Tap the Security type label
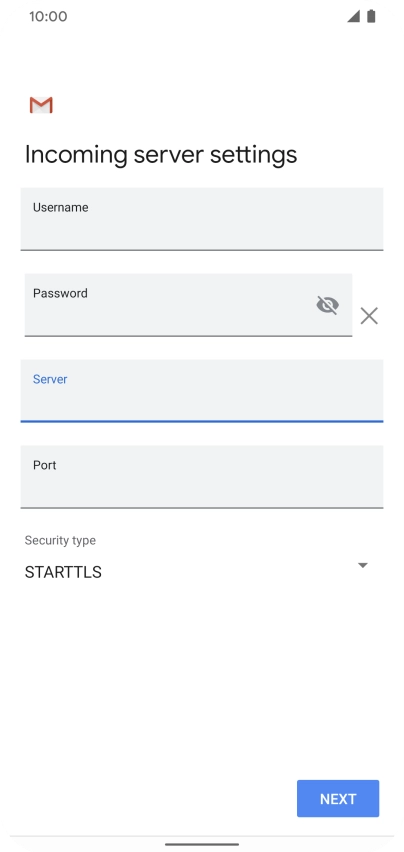The image size is (404, 852). (x=60, y=540)
